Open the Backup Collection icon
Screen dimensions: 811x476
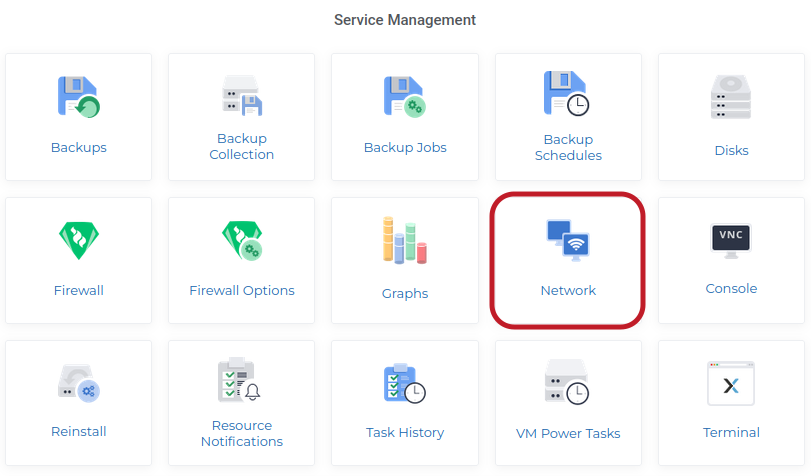(241, 95)
